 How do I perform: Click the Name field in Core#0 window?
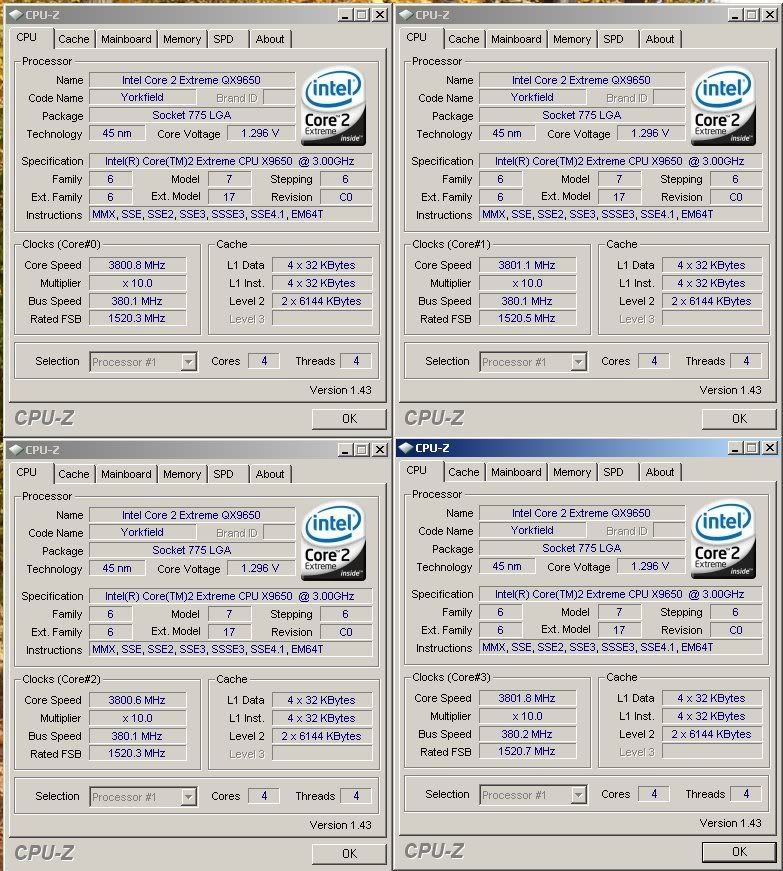[x=192, y=81]
